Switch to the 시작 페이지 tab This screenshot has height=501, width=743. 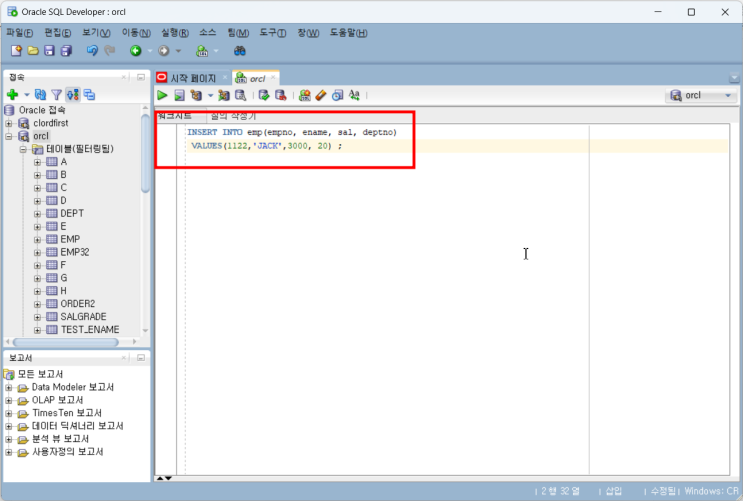pyautogui.click(x=193, y=78)
